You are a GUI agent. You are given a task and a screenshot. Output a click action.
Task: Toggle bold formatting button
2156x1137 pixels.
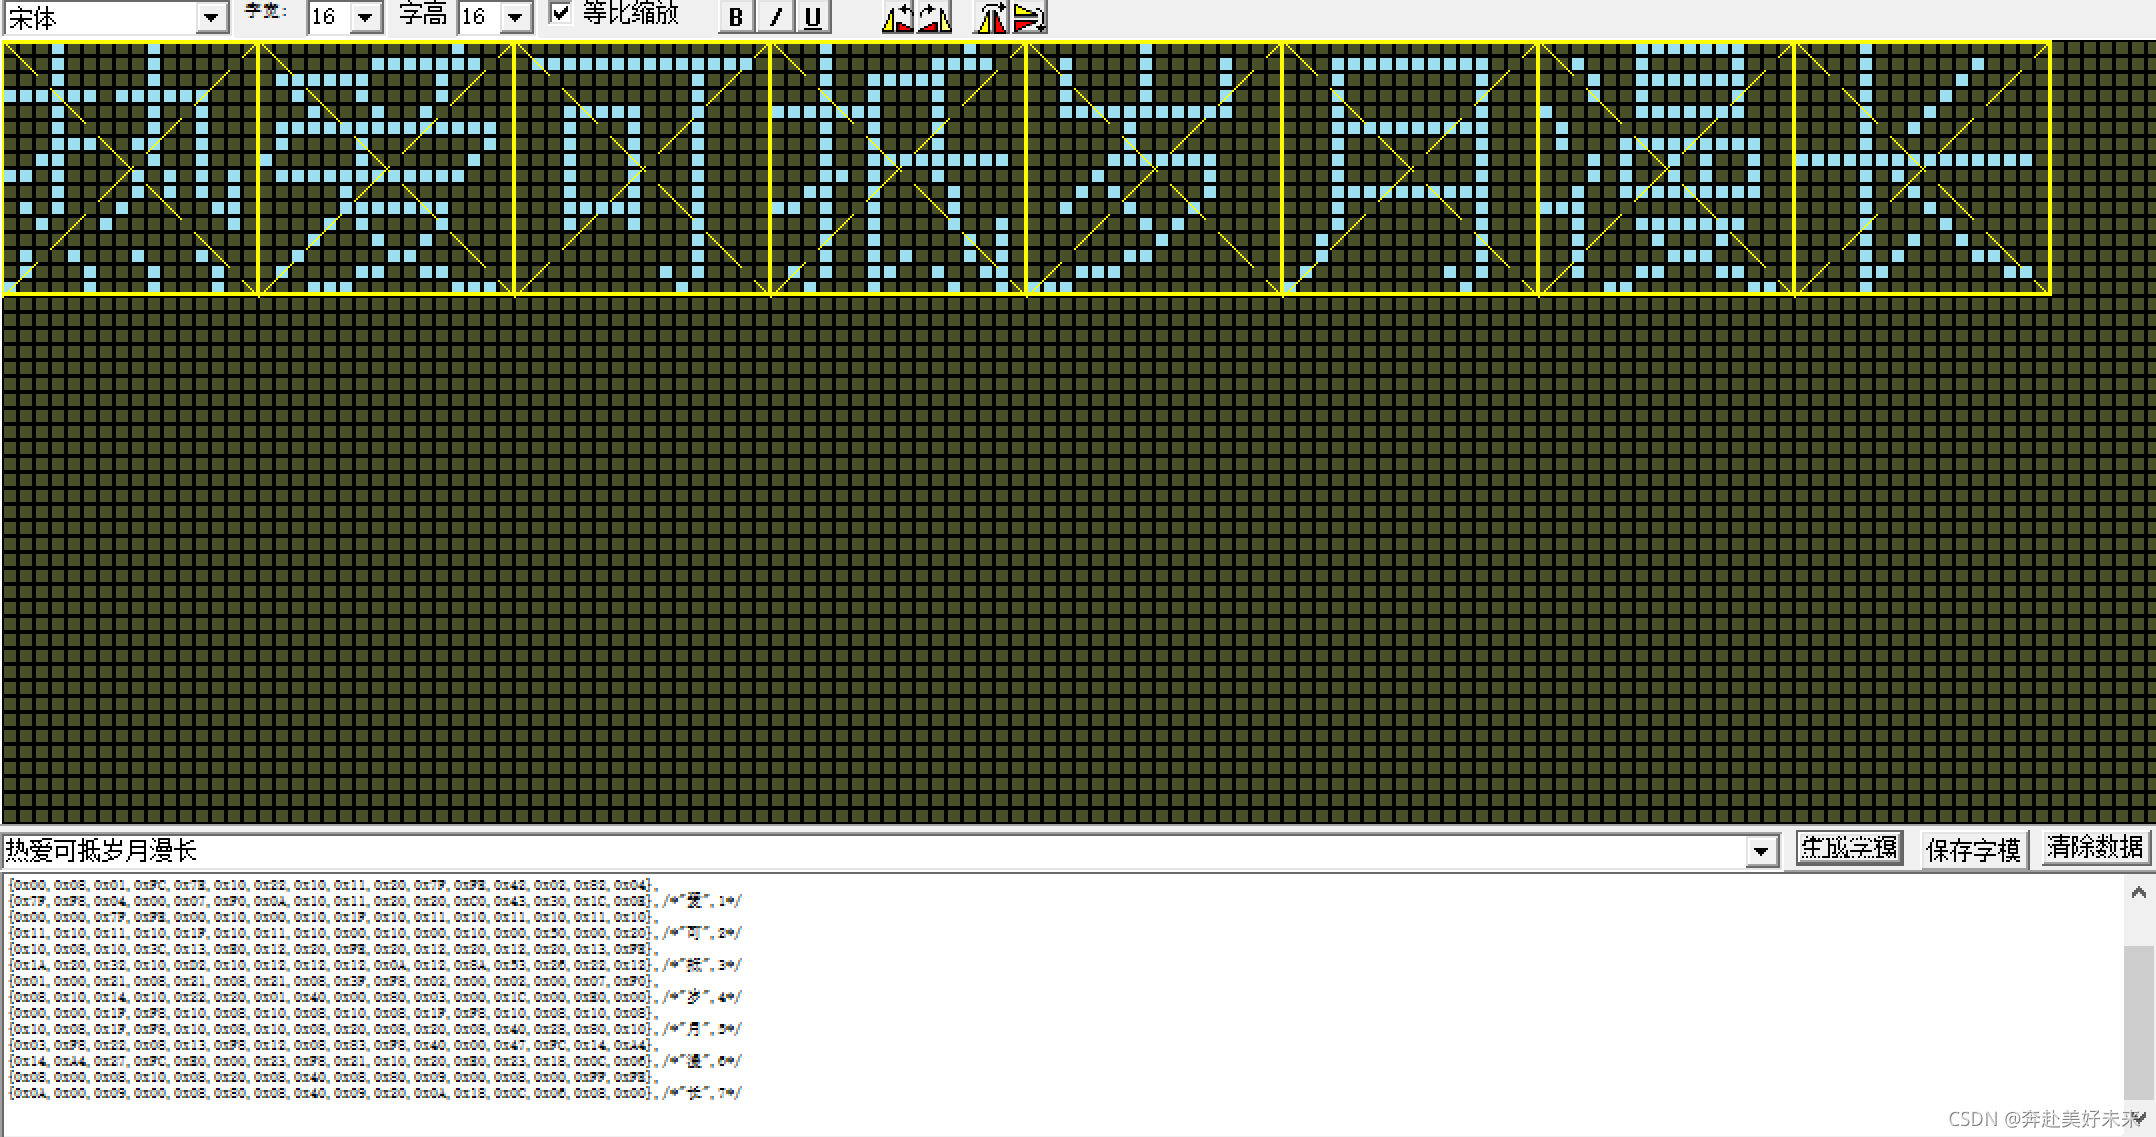click(x=736, y=17)
